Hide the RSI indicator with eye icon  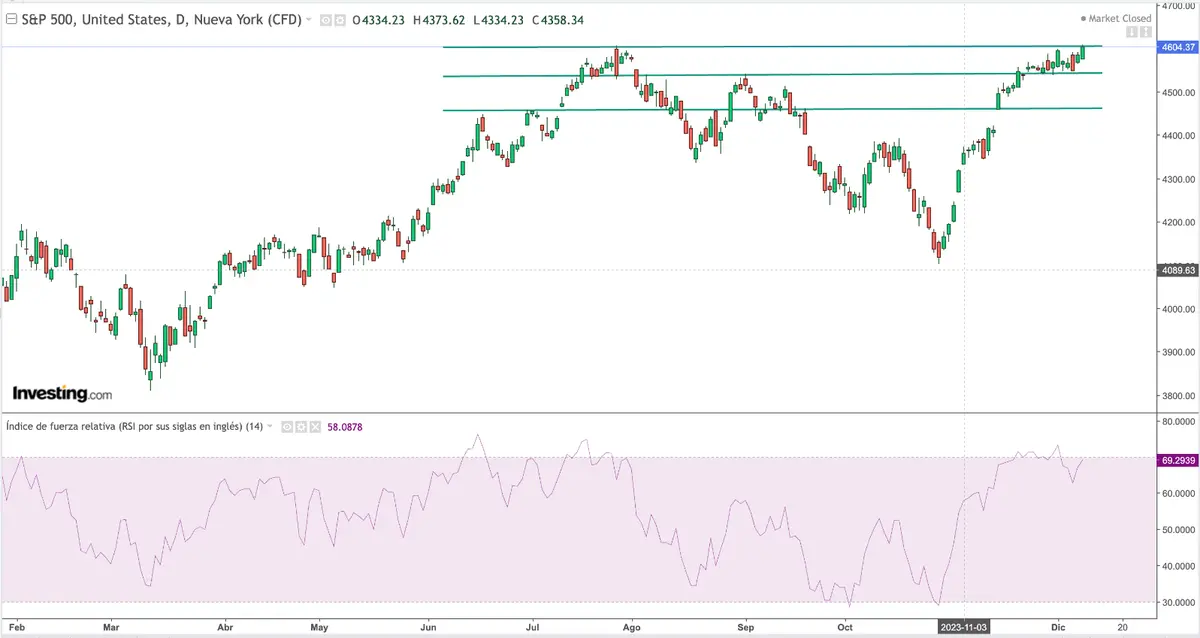285,427
